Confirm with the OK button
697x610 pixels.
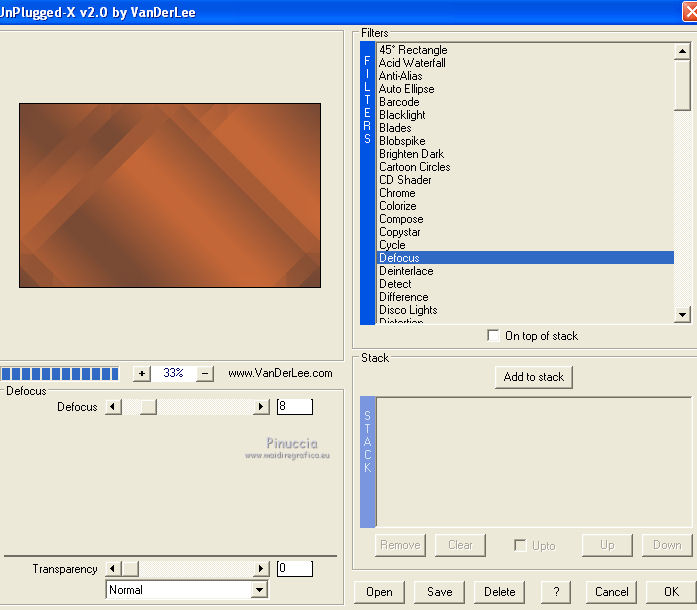tap(671, 592)
